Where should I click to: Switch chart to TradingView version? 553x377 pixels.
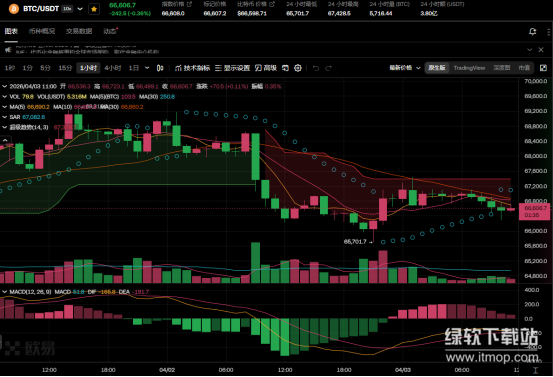click(x=469, y=68)
